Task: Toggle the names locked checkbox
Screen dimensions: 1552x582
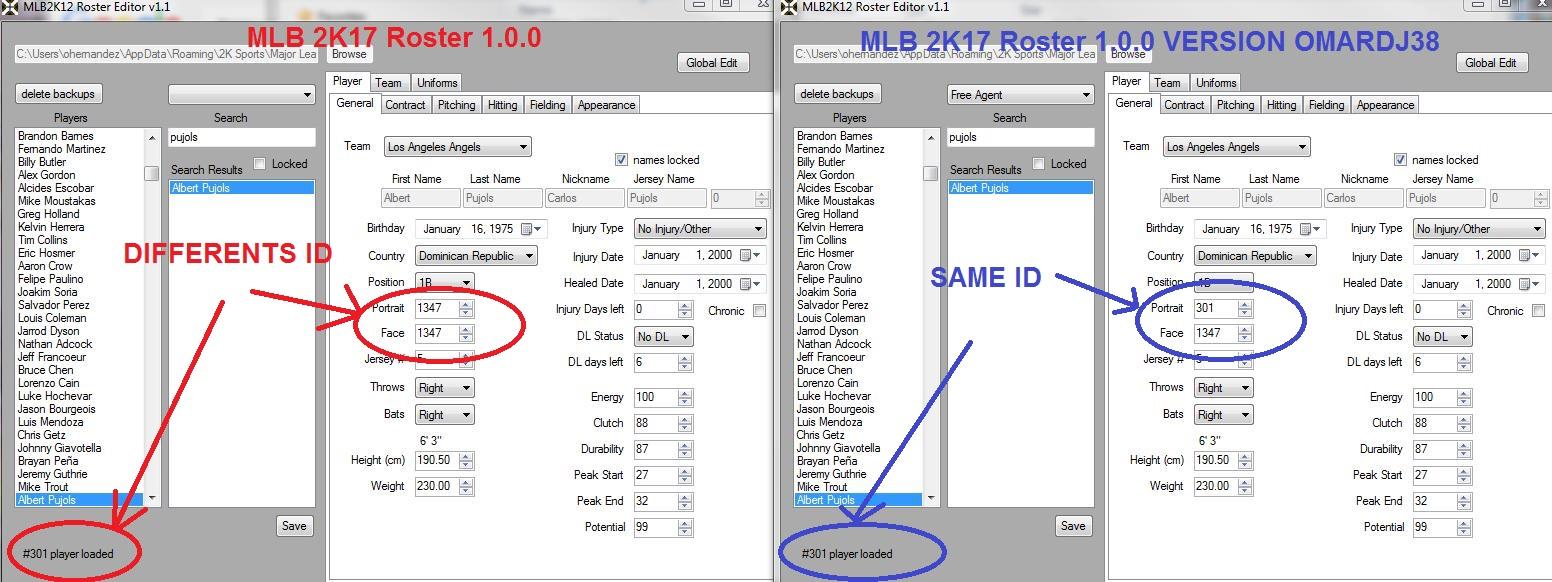Action: coord(622,159)
